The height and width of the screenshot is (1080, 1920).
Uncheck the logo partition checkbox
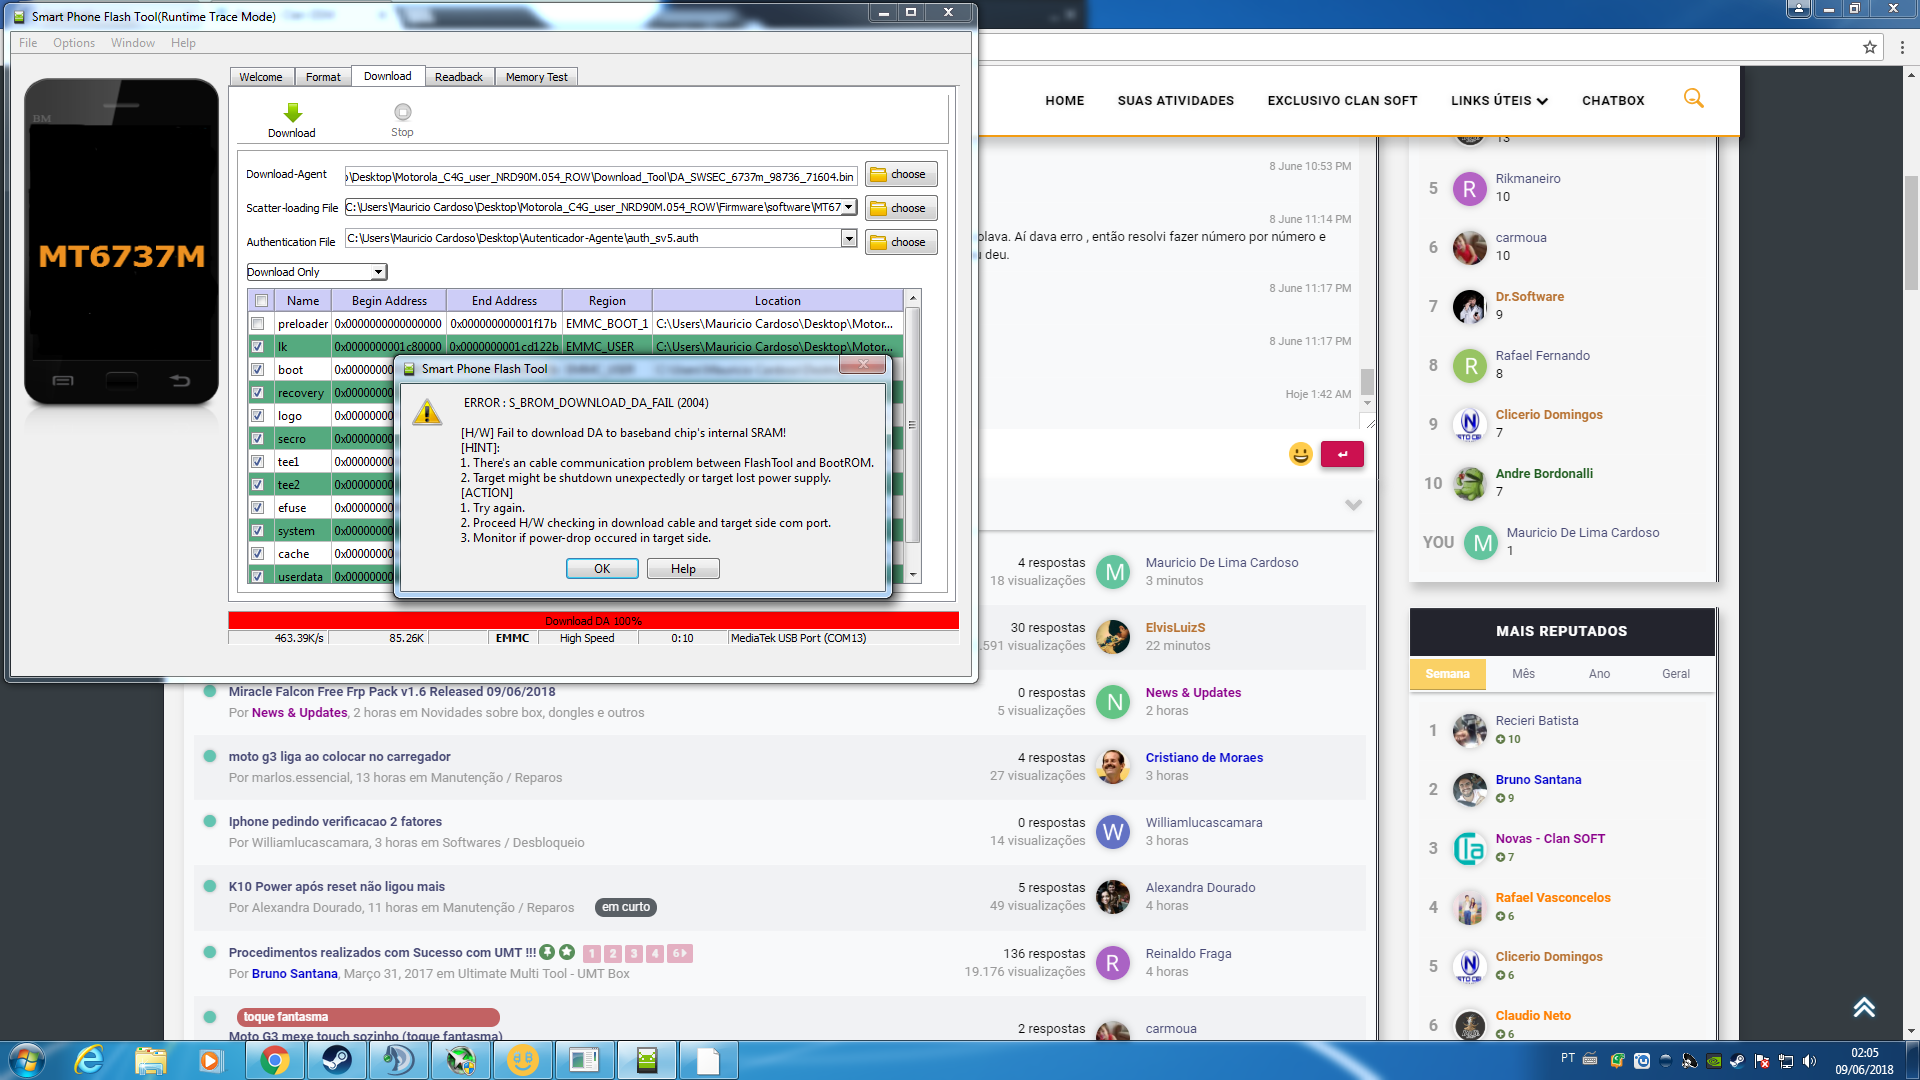point(258,416)
